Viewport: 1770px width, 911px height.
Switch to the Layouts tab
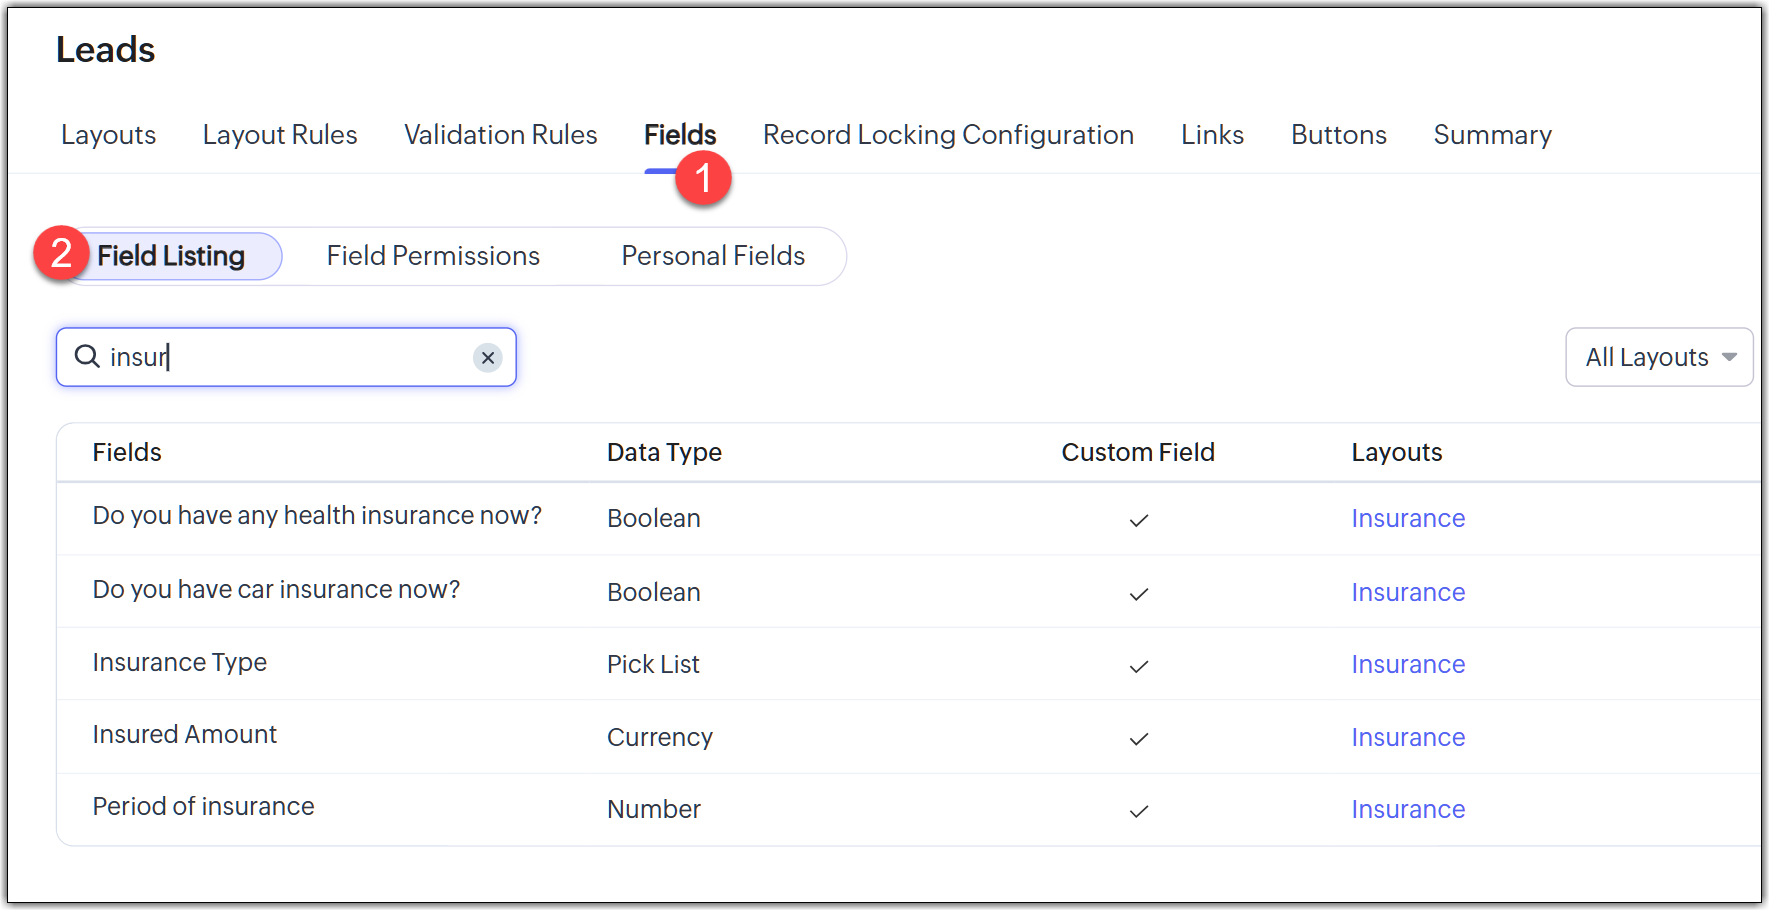pyautogui.click(x=109, y=135)
